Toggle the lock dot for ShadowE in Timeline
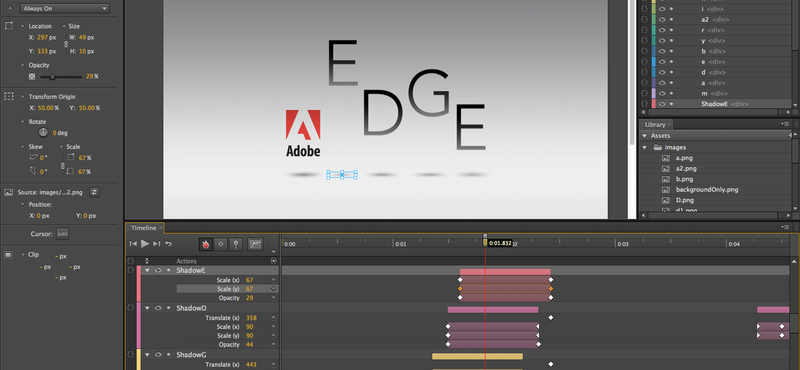This screenshot has width=800, height=370. pyautogui.click(x=169, y=270)
